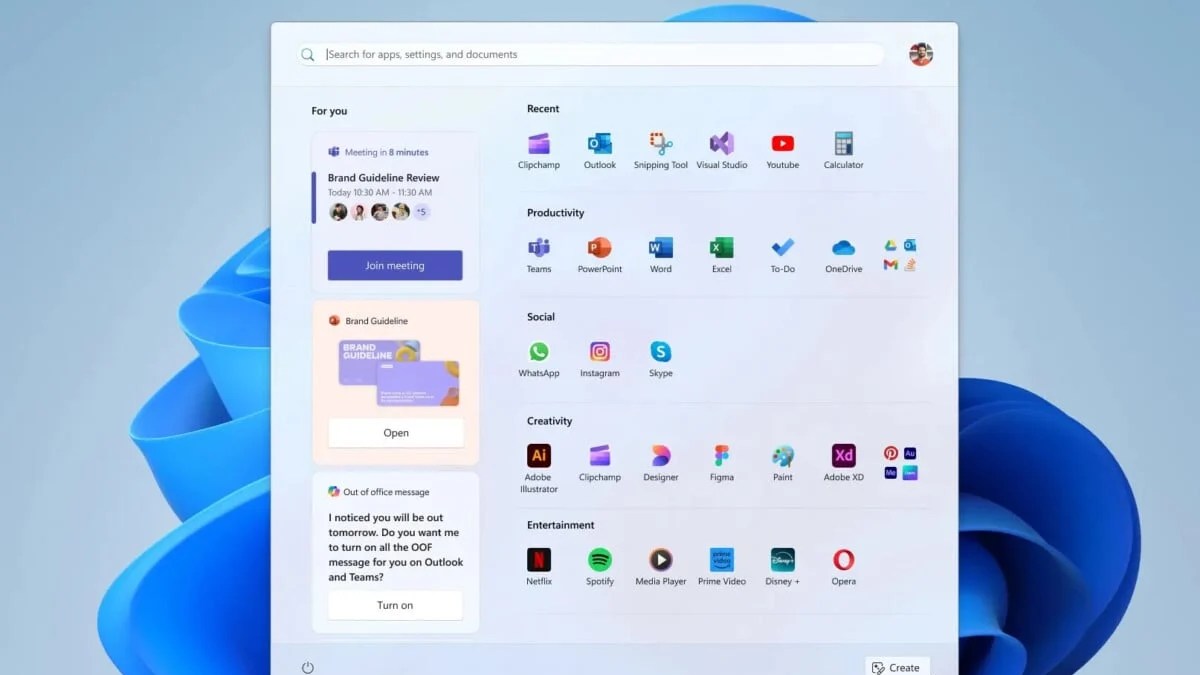Image resolution: width=1200 pixels, height=675 pixels.
Task: Open the Brand Guideline presentation thumbnail
Action: point(398,372)
